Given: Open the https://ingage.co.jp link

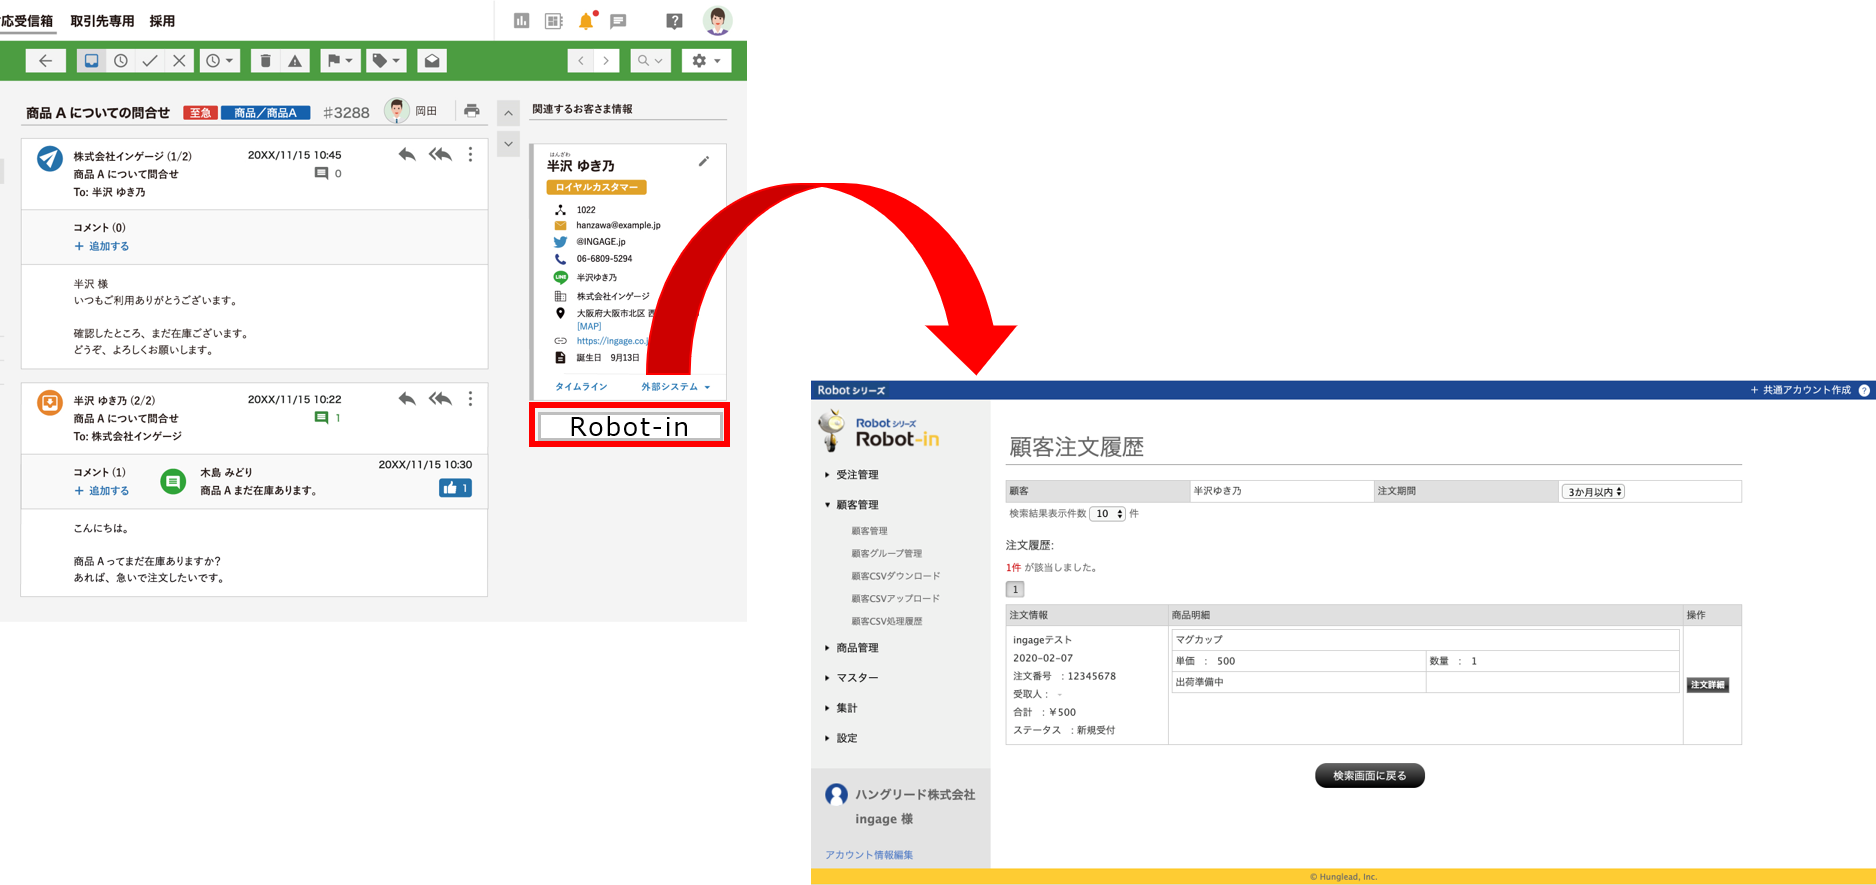Looking at the screenshot, I should tap(612, 341).
